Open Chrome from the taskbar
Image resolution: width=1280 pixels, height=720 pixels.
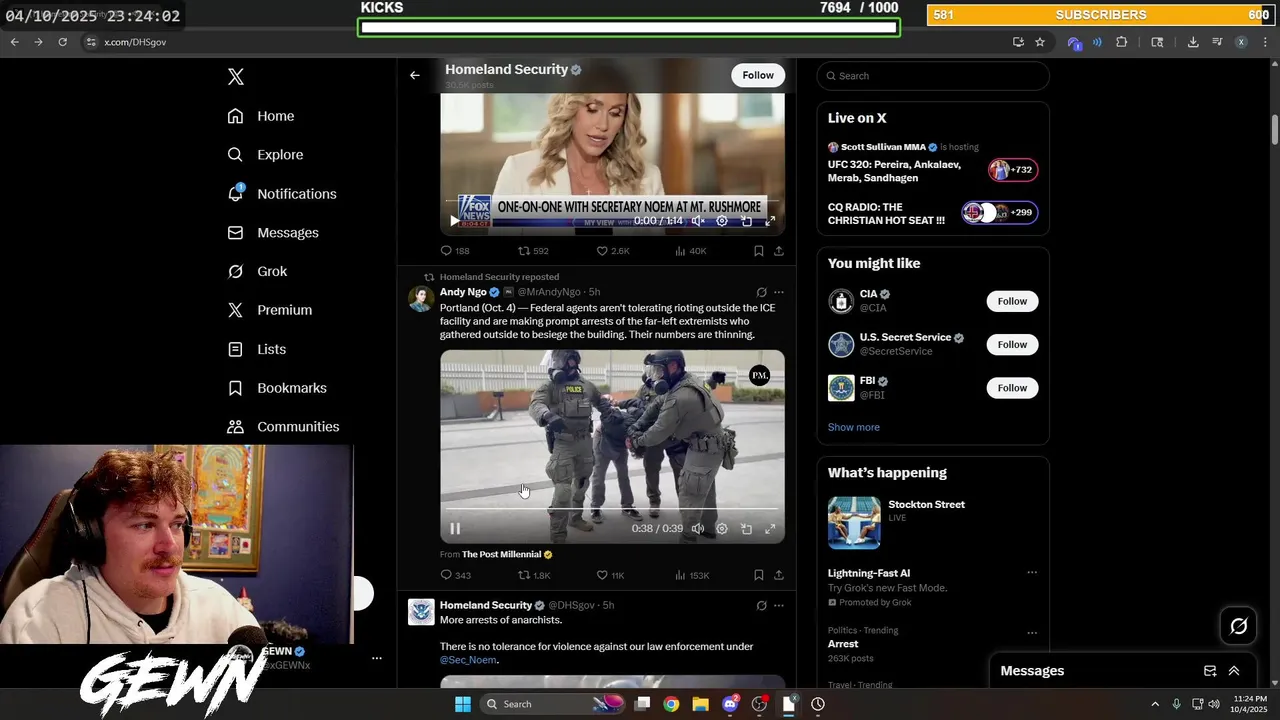tap(671, 704)
